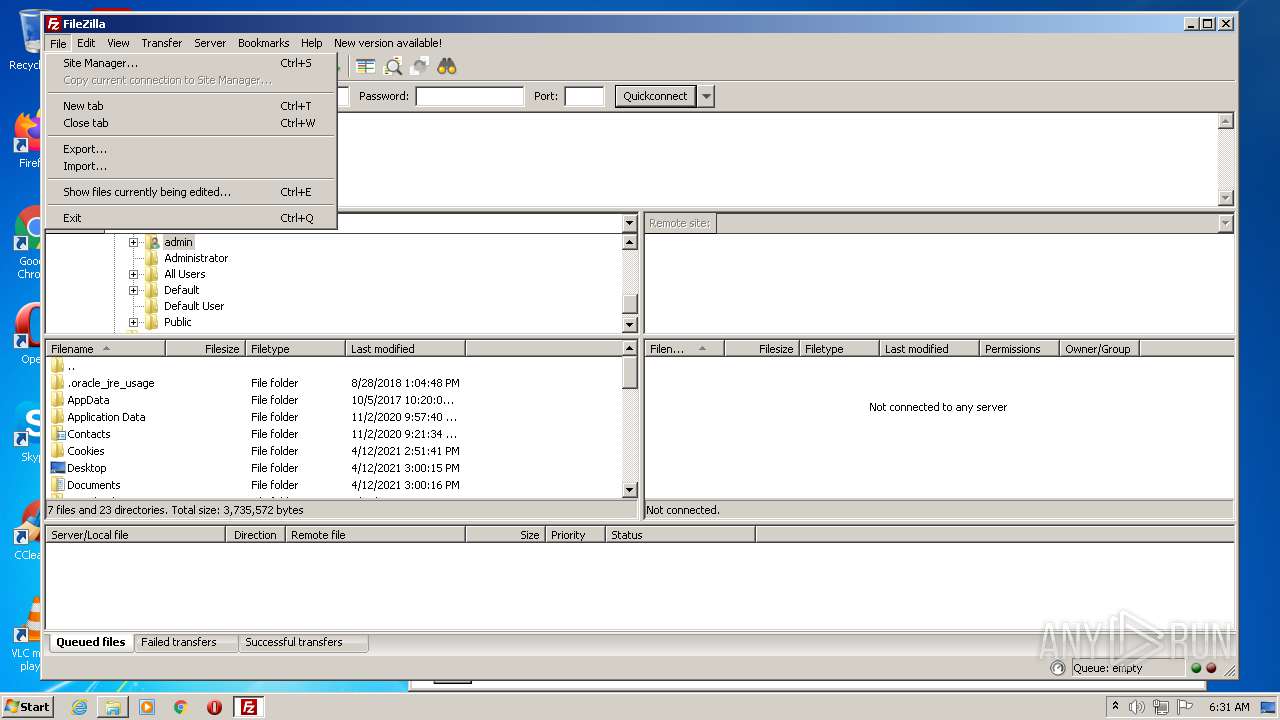Open the Server menu
The image size is (1280, 720).
(x=210, y=43)
